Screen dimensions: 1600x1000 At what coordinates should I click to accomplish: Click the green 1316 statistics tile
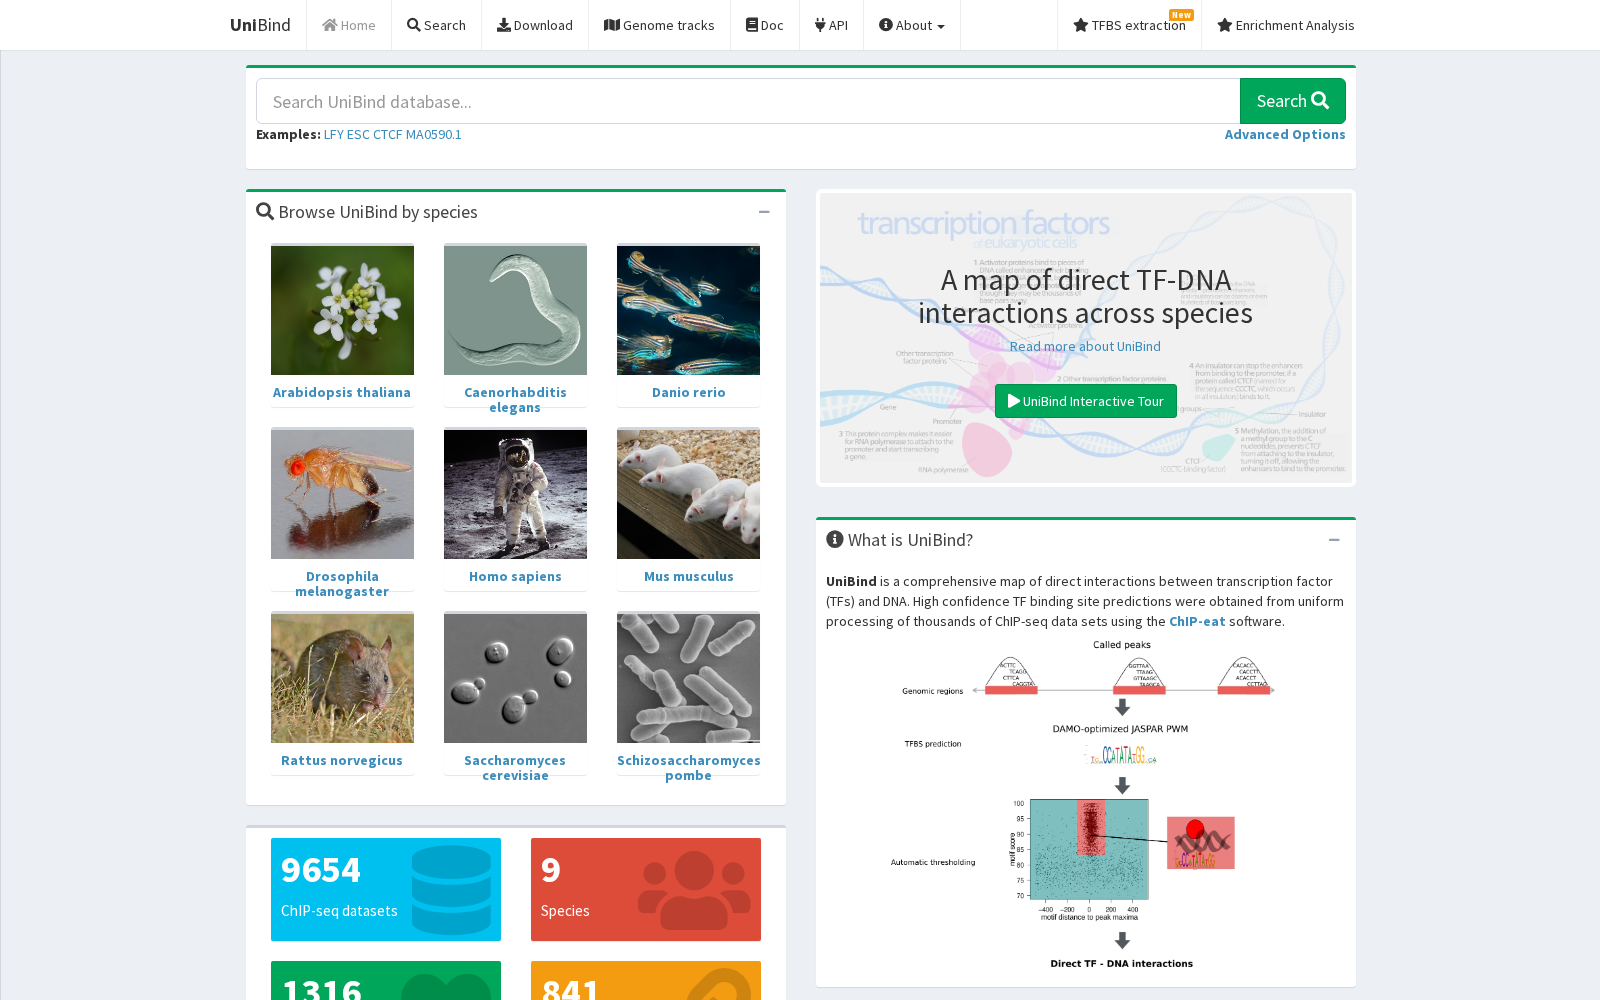point(386,981)
